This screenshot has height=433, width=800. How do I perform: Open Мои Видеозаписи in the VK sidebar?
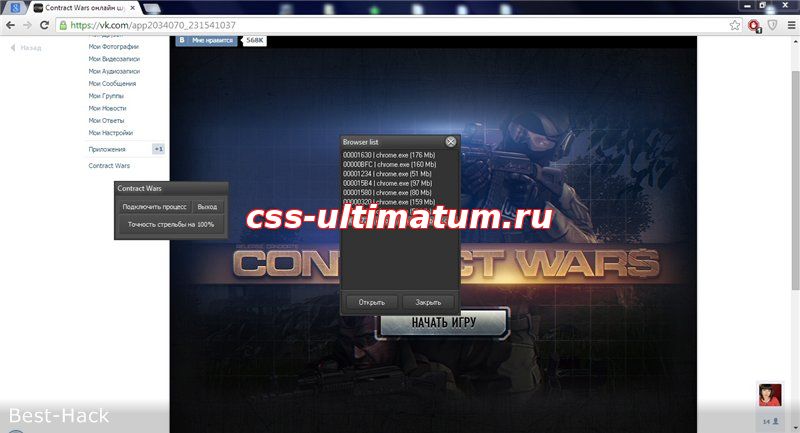tap(114, 59)
